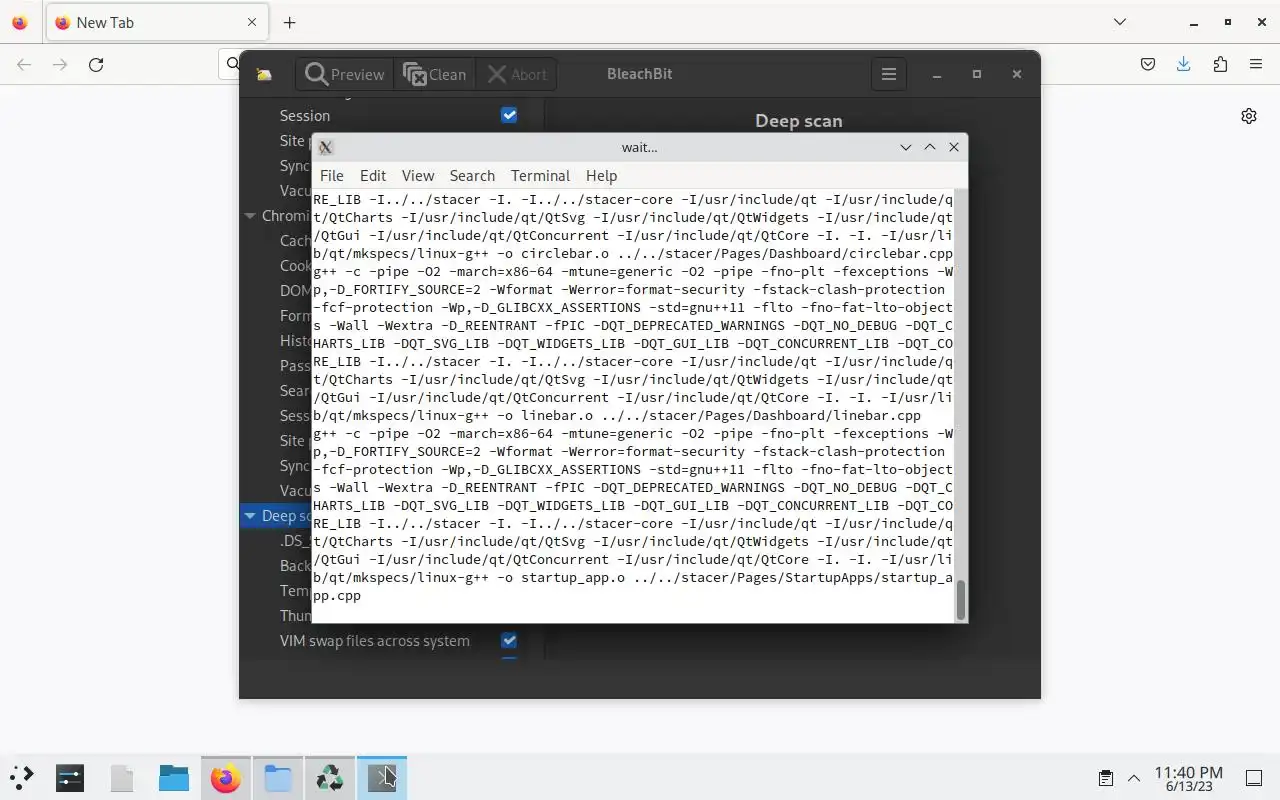
Task: Click the terminal window X icon
Action: point(325,147)
